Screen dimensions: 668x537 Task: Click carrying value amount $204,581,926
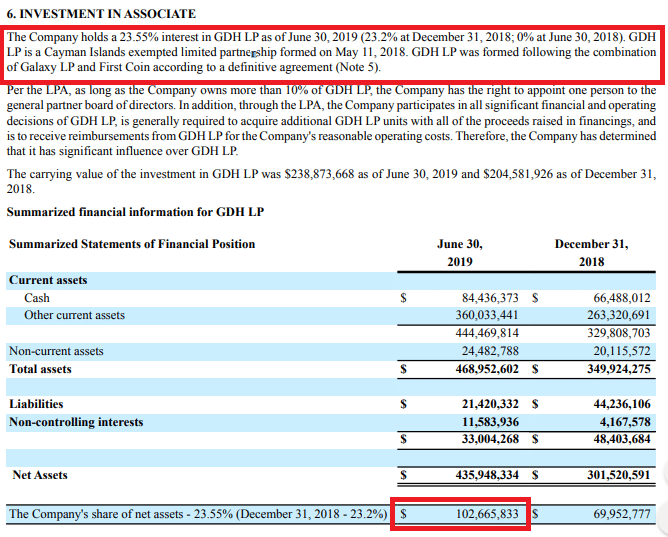coord(518,174)
